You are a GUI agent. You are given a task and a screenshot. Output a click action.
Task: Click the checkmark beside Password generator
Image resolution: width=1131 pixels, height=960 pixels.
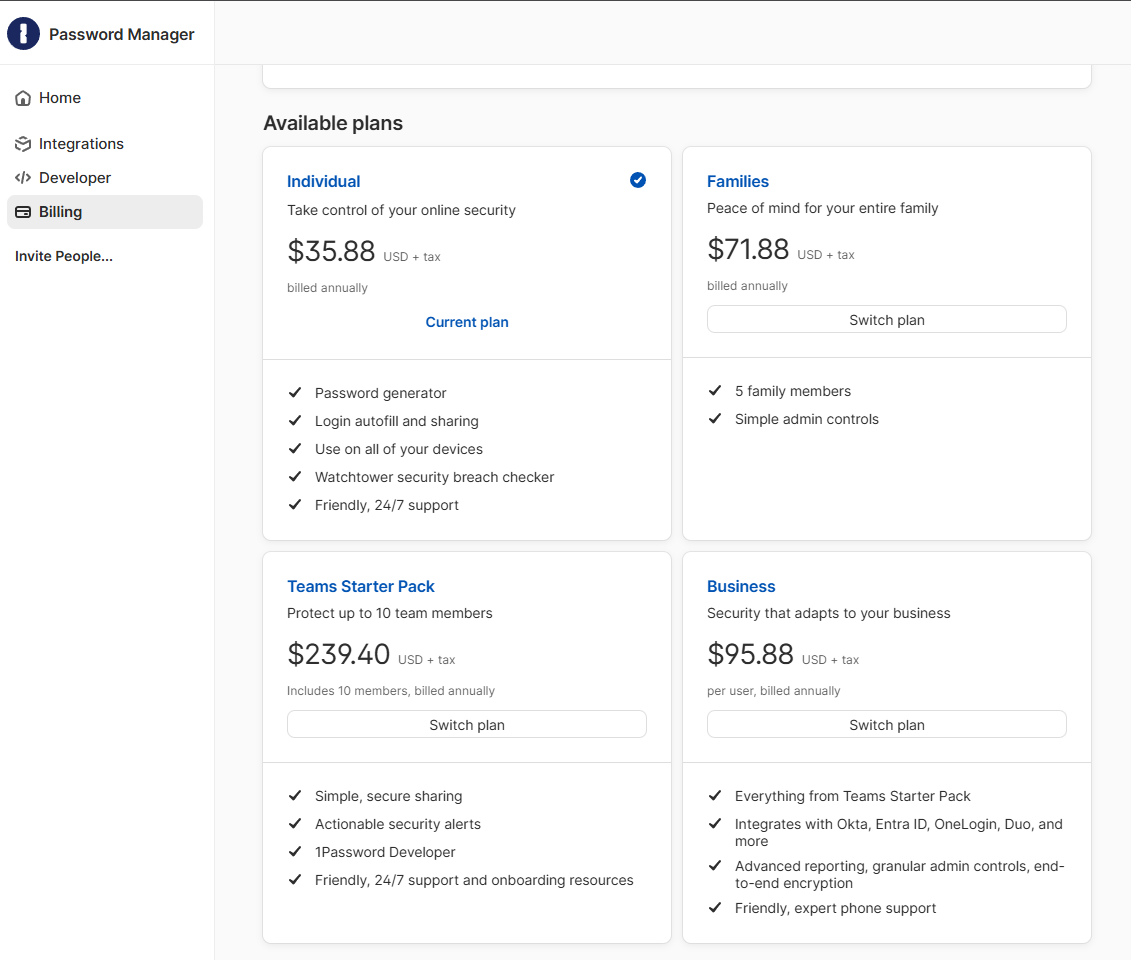click(x=295, y=392)
